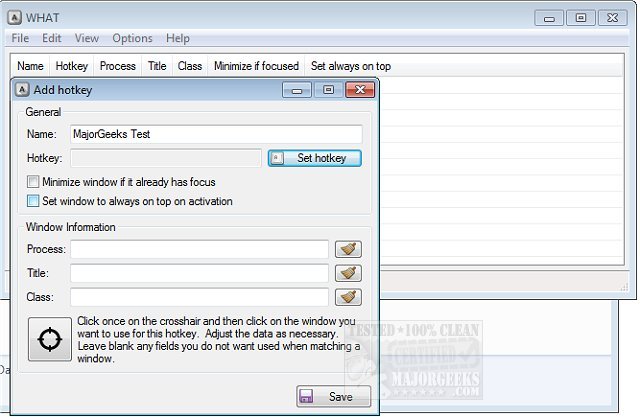Sort by Class column header

(x=190, y=66)
